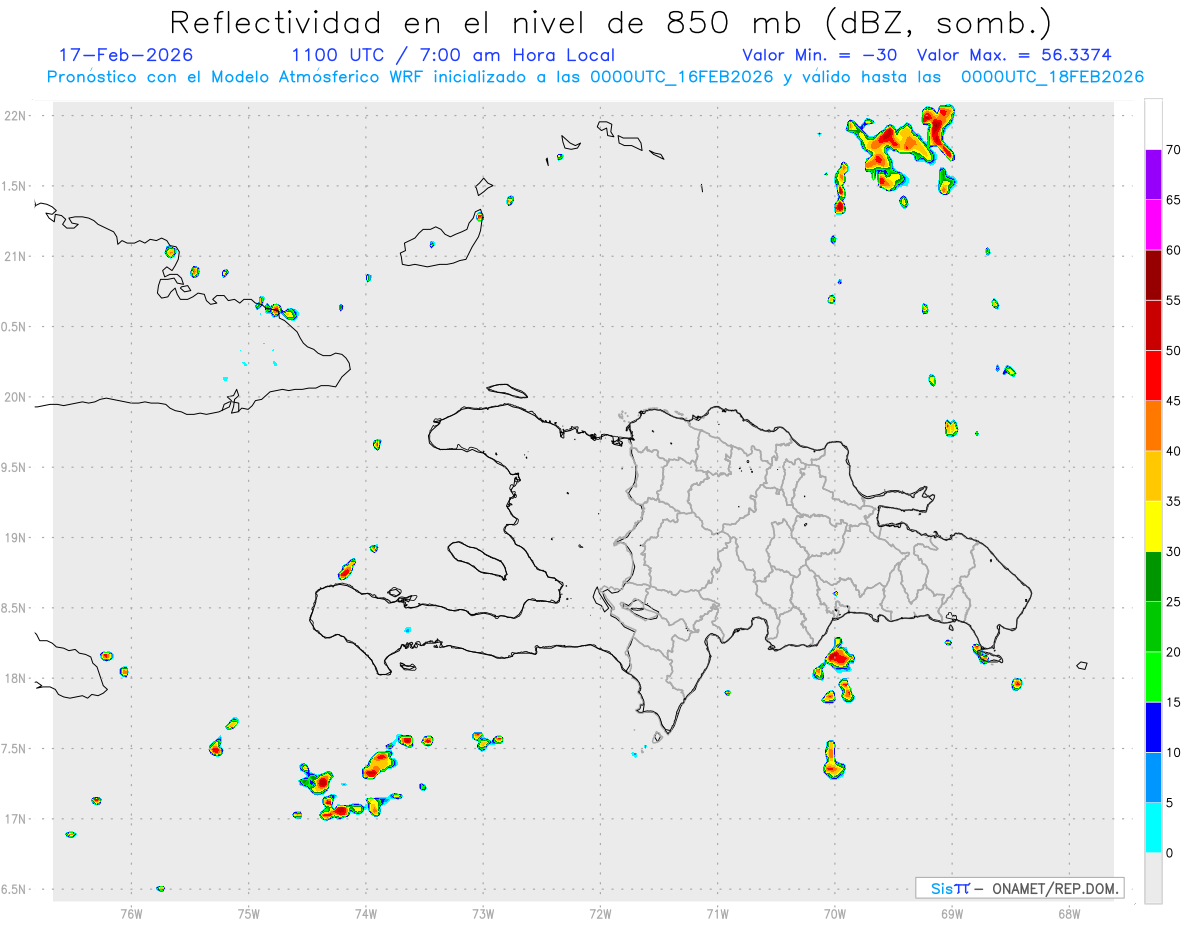Click the map title 'Reflectividad en el nivel de 850 mb'
Screen dimensions: 1200x927
pos(484,22)
